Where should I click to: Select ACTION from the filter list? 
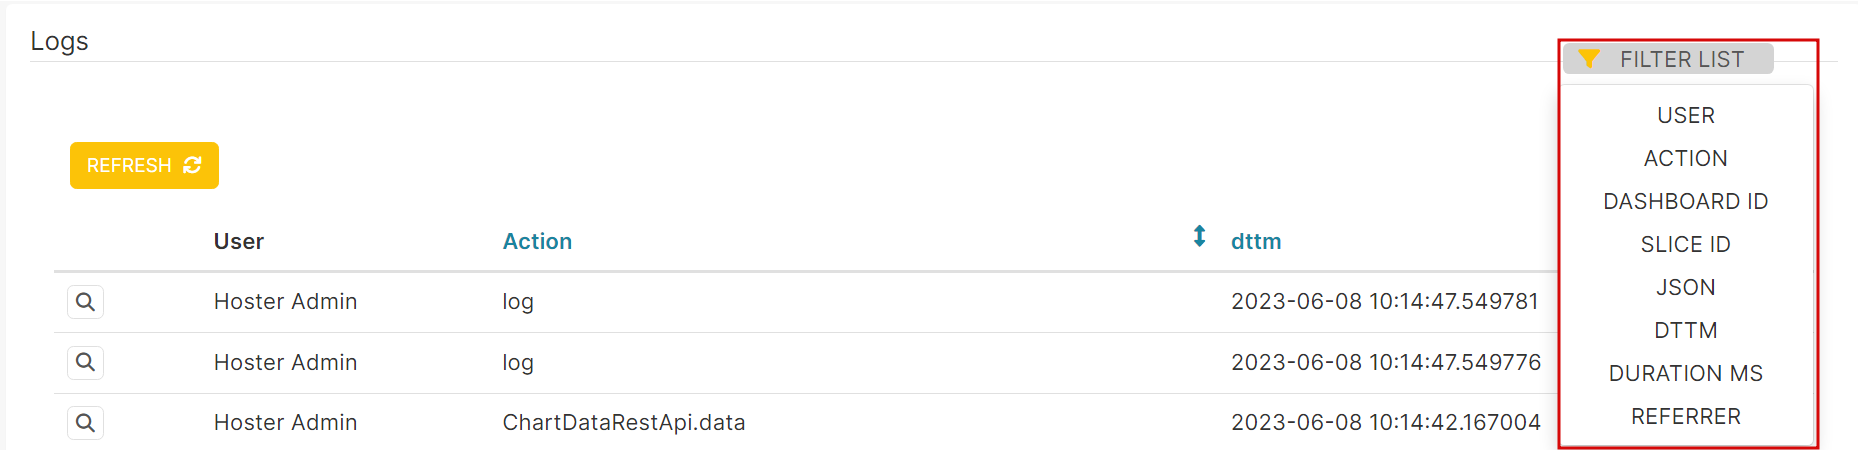1686,159
